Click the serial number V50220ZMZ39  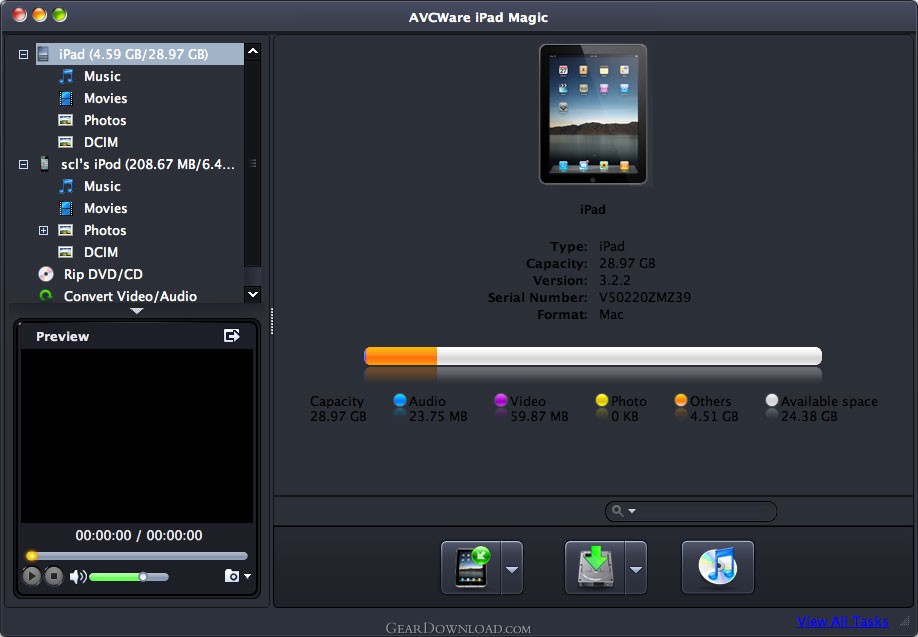point(645,297)
